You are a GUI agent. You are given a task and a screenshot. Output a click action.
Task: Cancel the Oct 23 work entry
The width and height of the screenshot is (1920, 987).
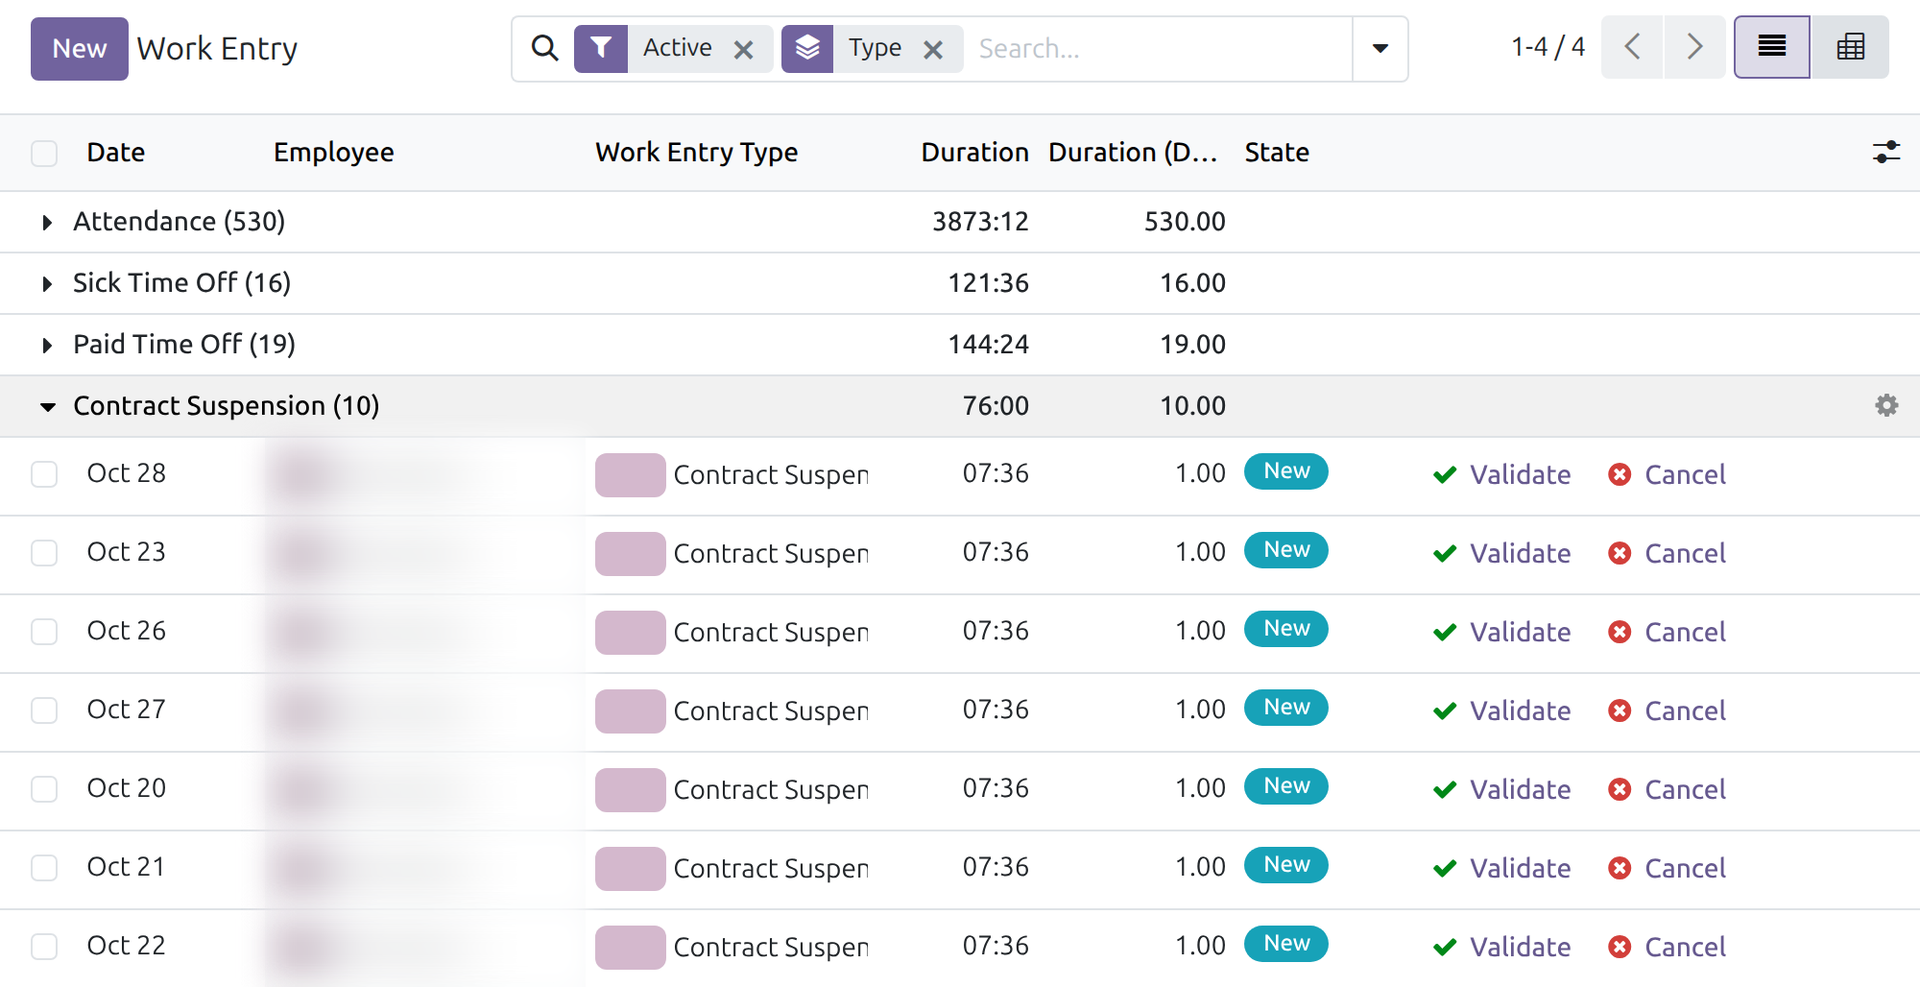click(1667, 553)
